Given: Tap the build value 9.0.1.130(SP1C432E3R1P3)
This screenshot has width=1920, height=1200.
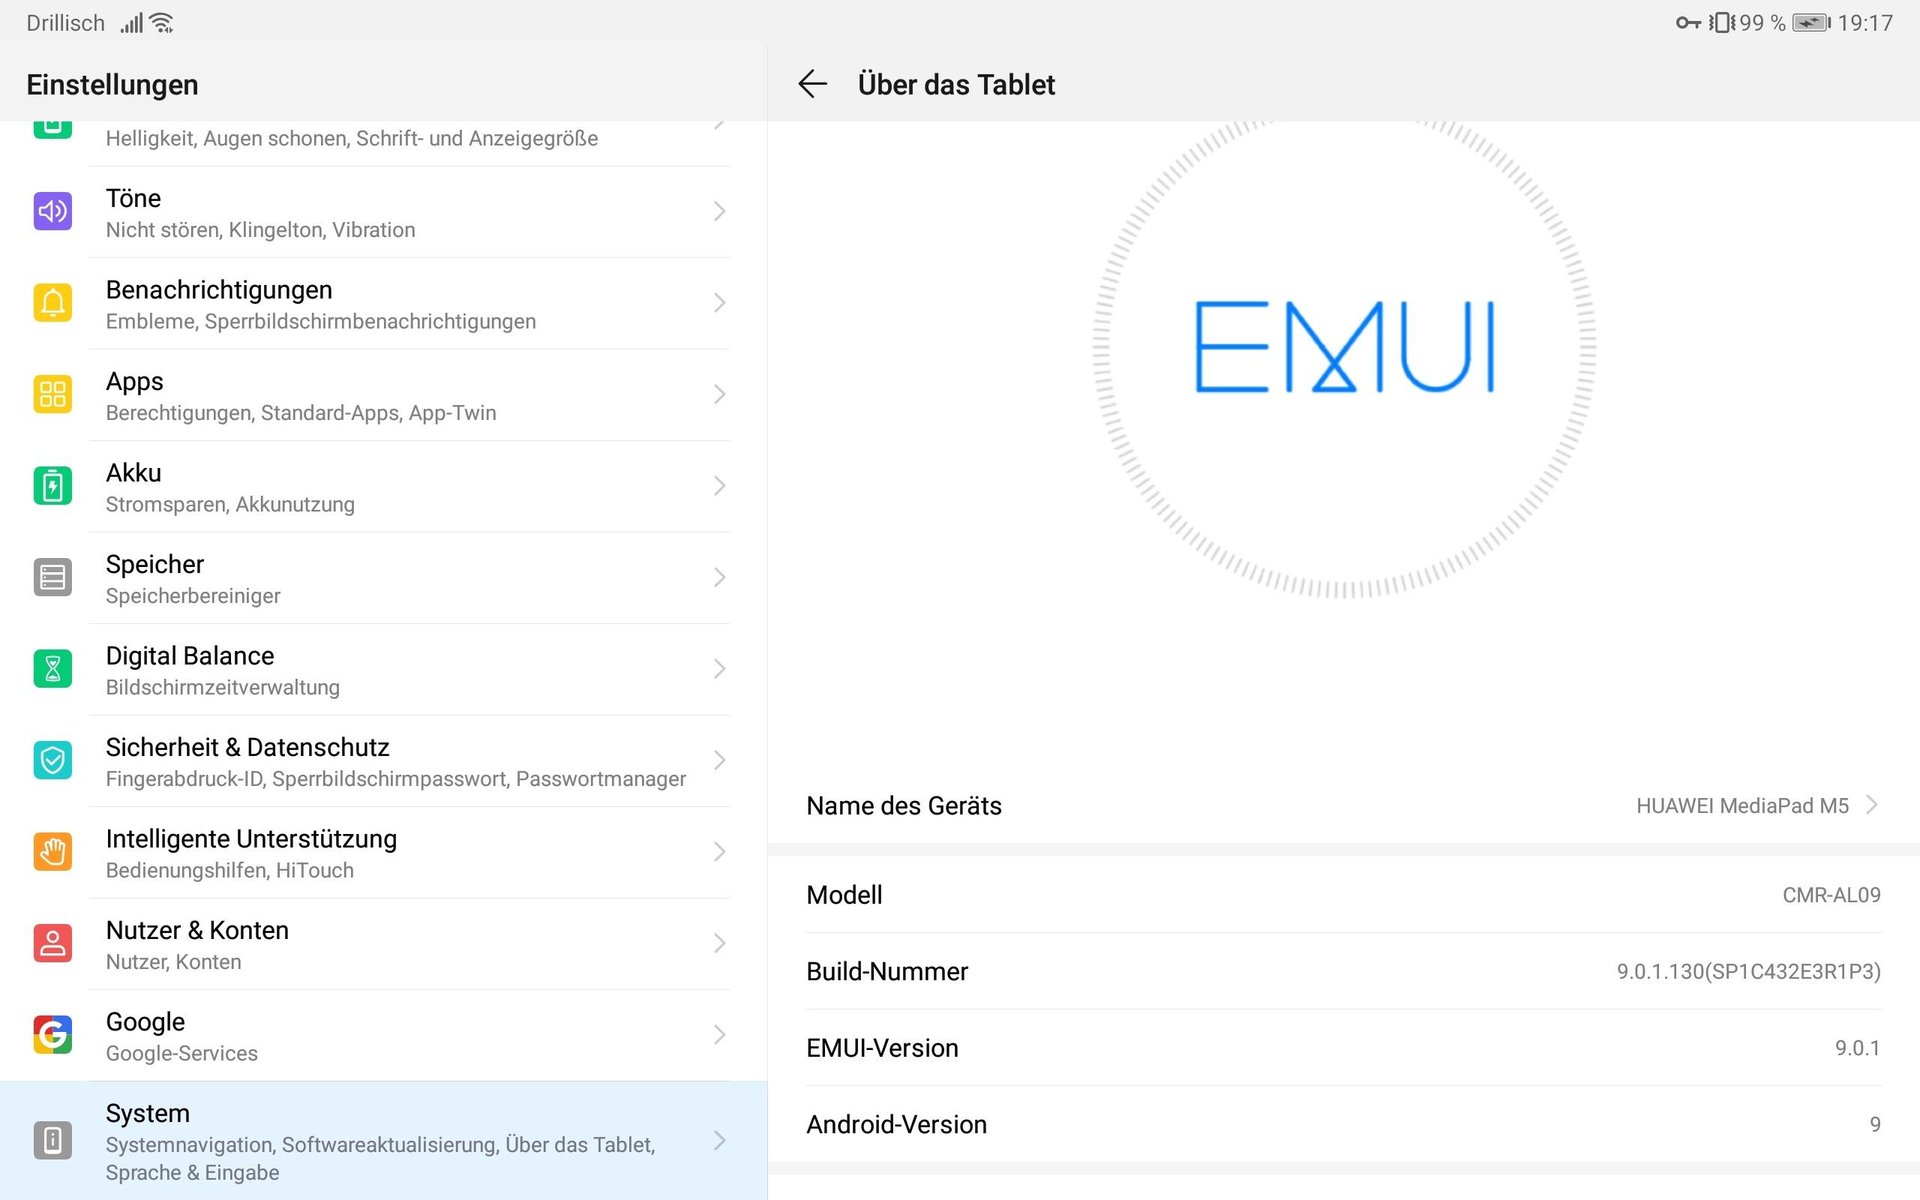Looking at the screenshot, I should (1748, 971).
